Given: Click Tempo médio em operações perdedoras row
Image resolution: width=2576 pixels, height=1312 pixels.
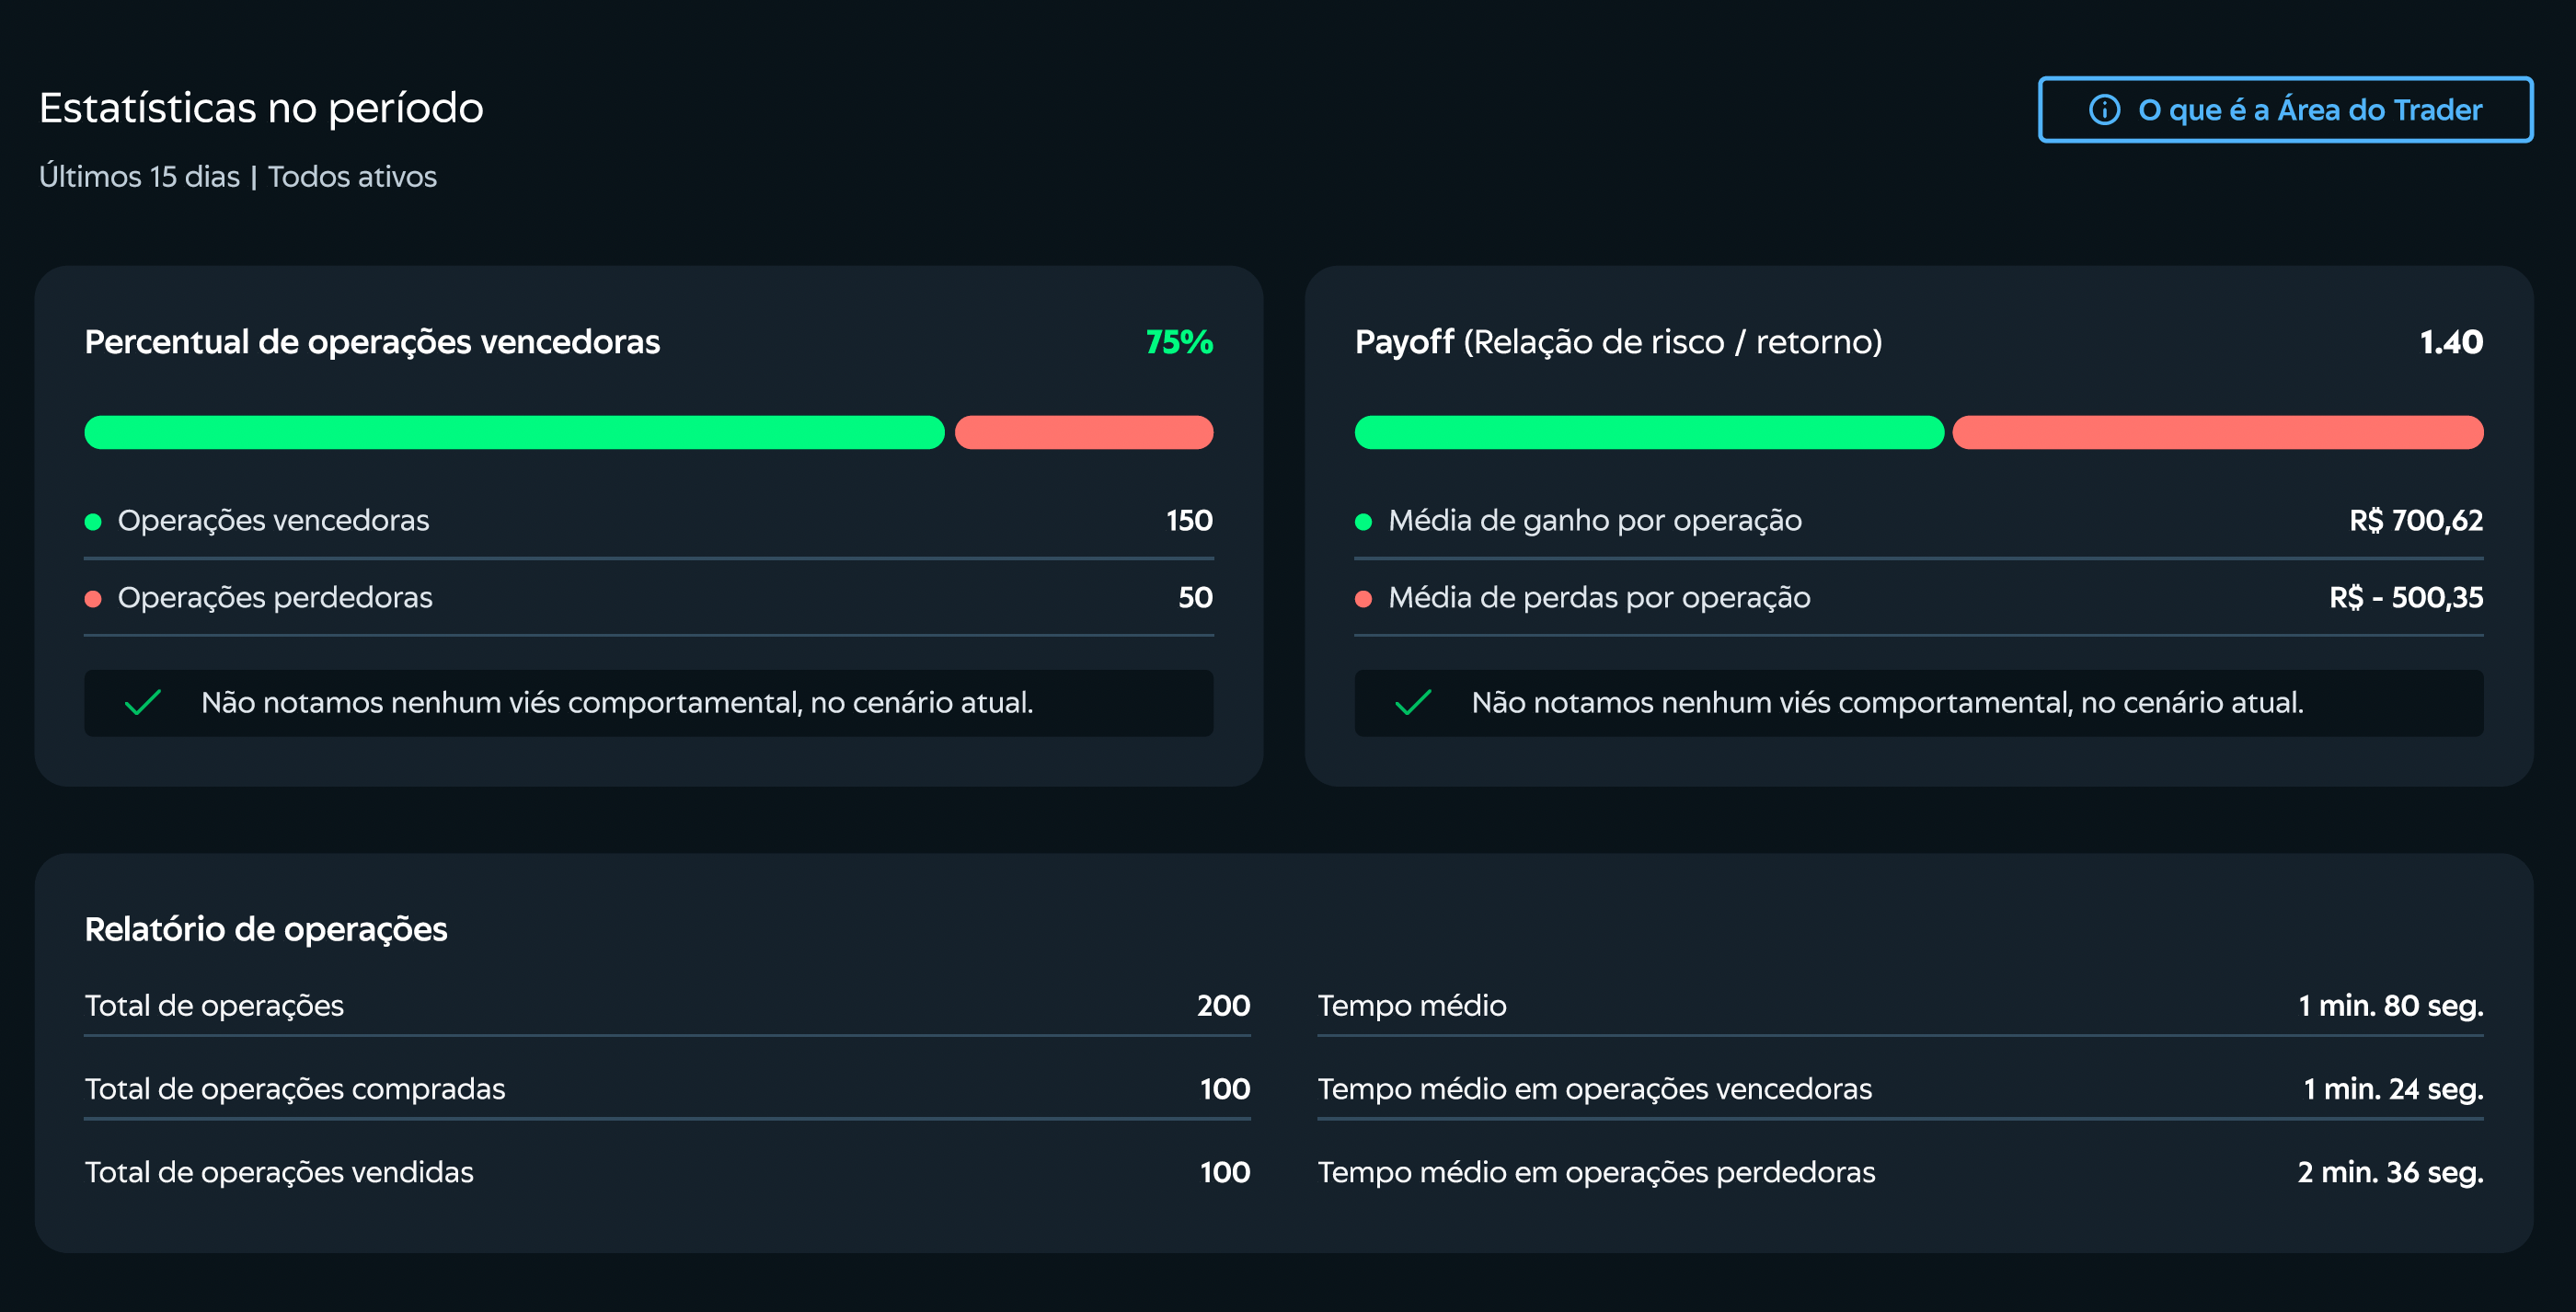Looking at the screenshot, I should tap(1900, 1172).
